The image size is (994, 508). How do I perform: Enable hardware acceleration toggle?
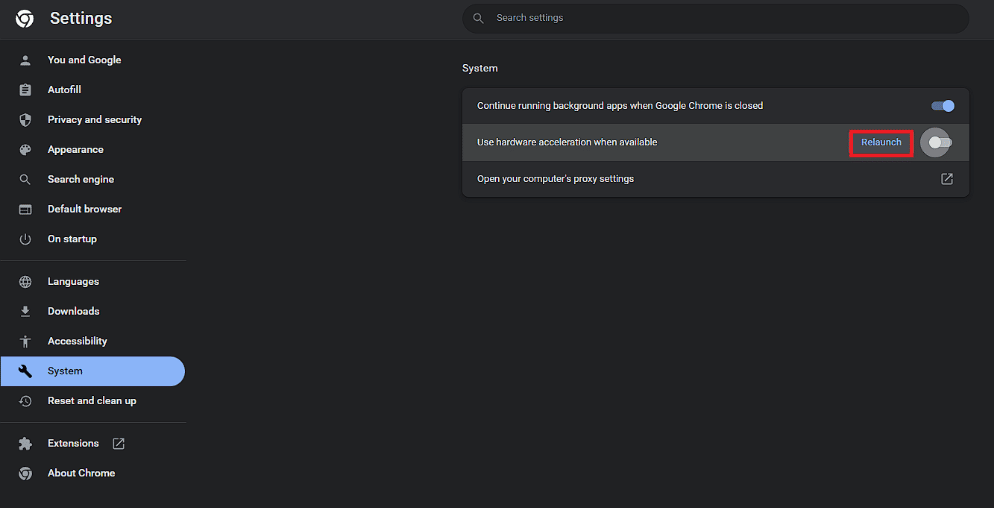pyautogui.click(x=939, y=143)
